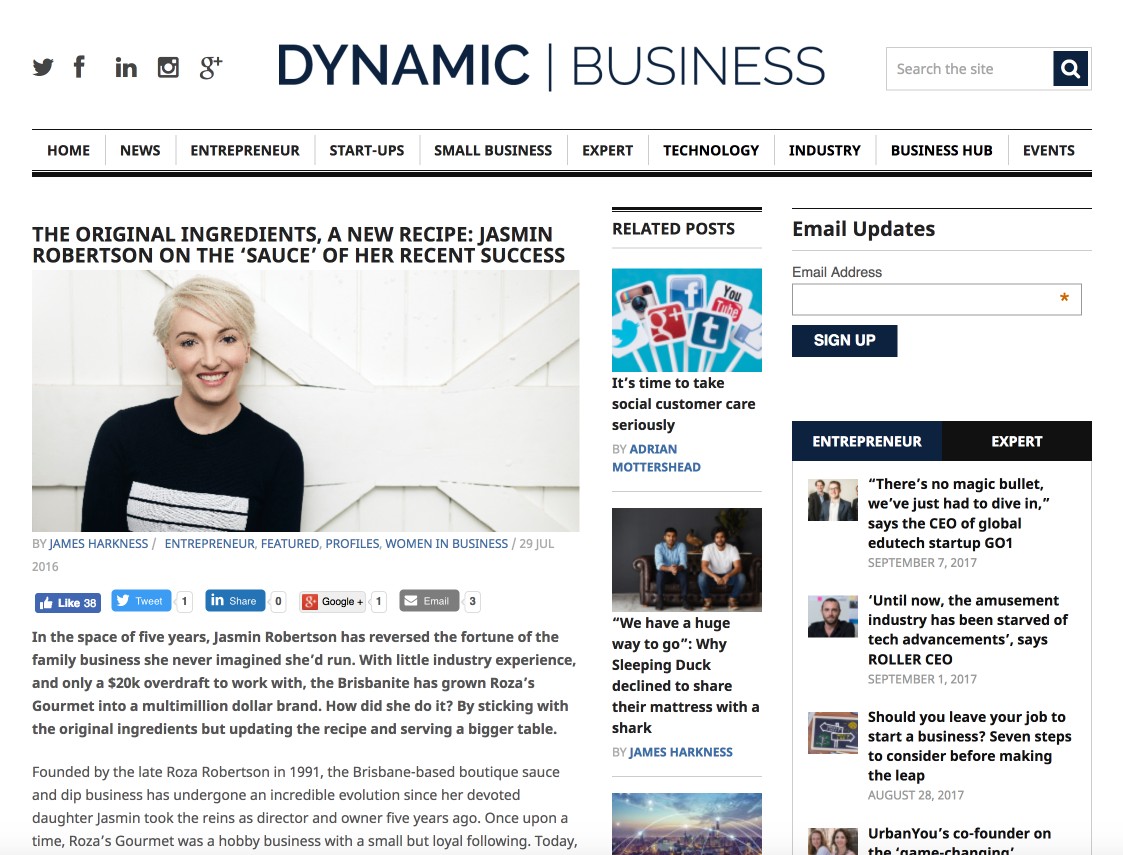This screenshot has height=855, width=1123.
Task: Tweet this article
Action: (141, 601)
